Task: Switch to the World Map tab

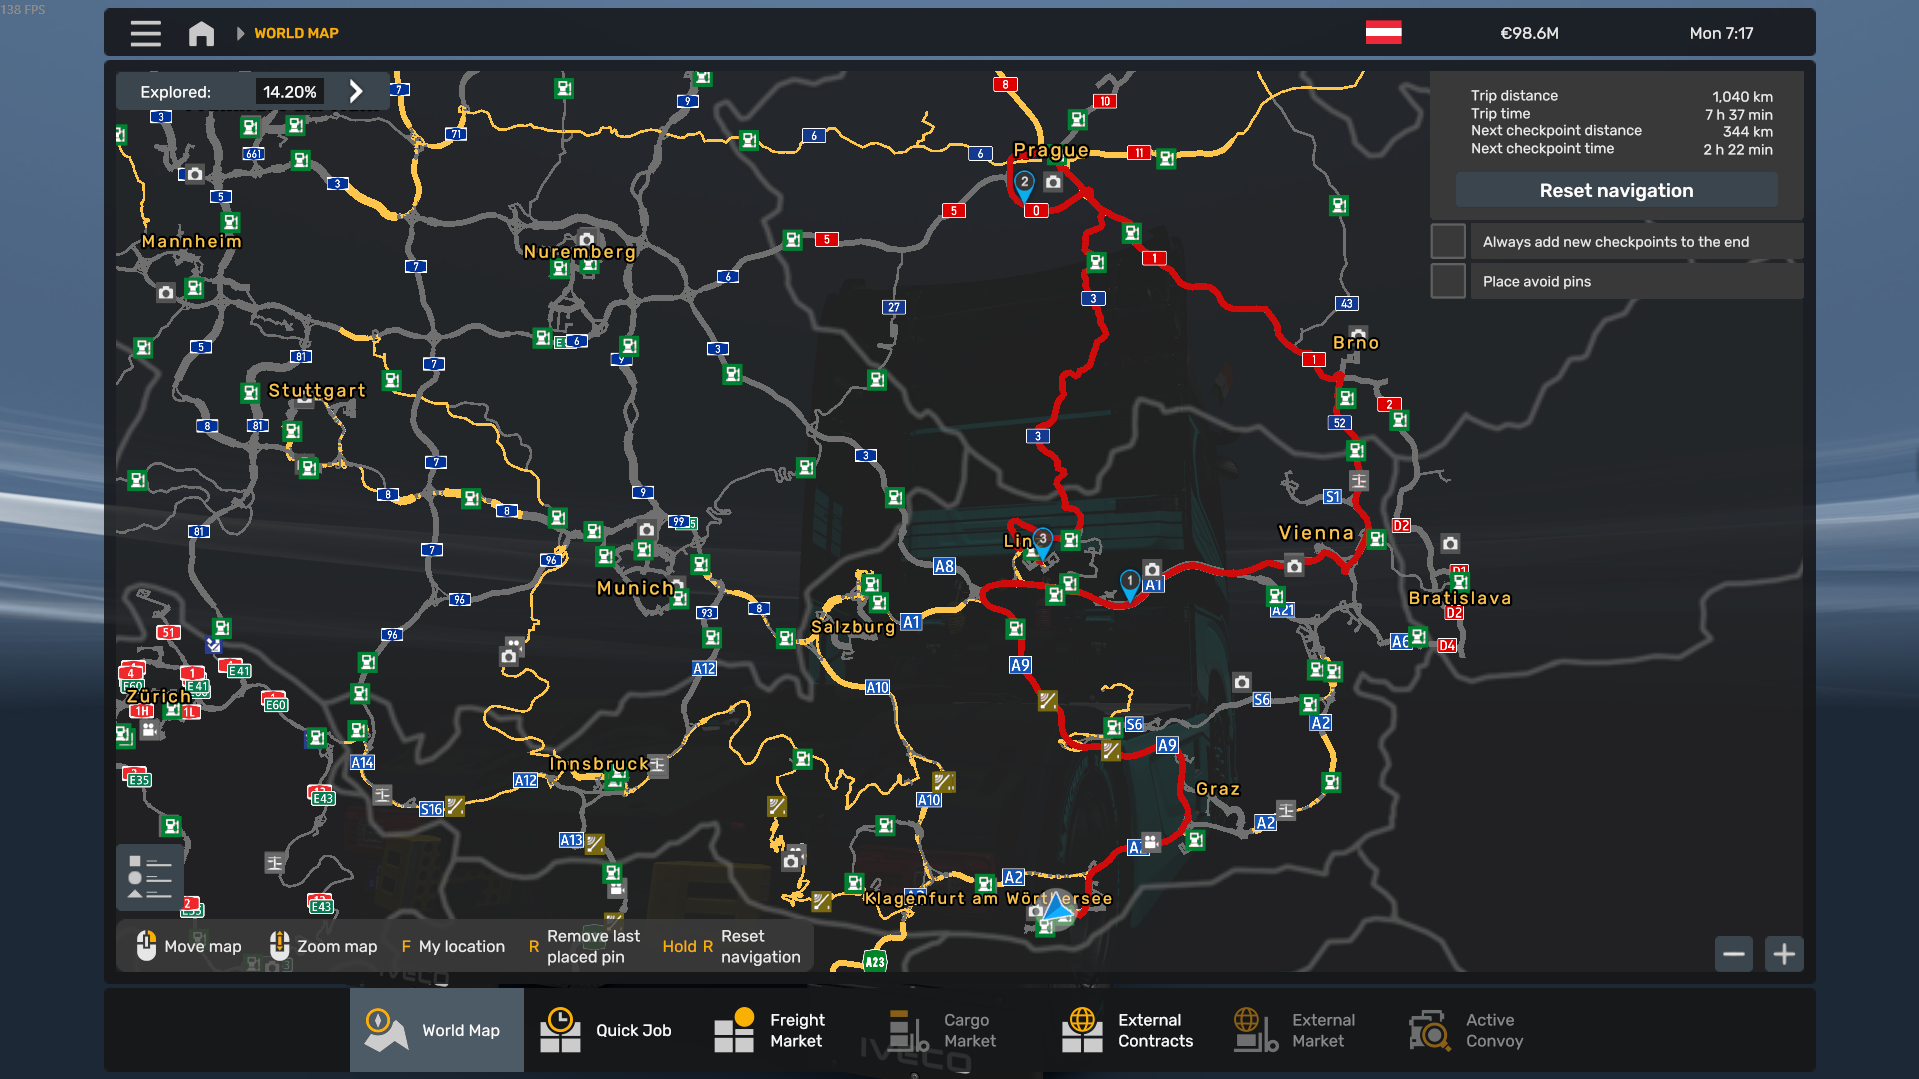Action: 436,1030
